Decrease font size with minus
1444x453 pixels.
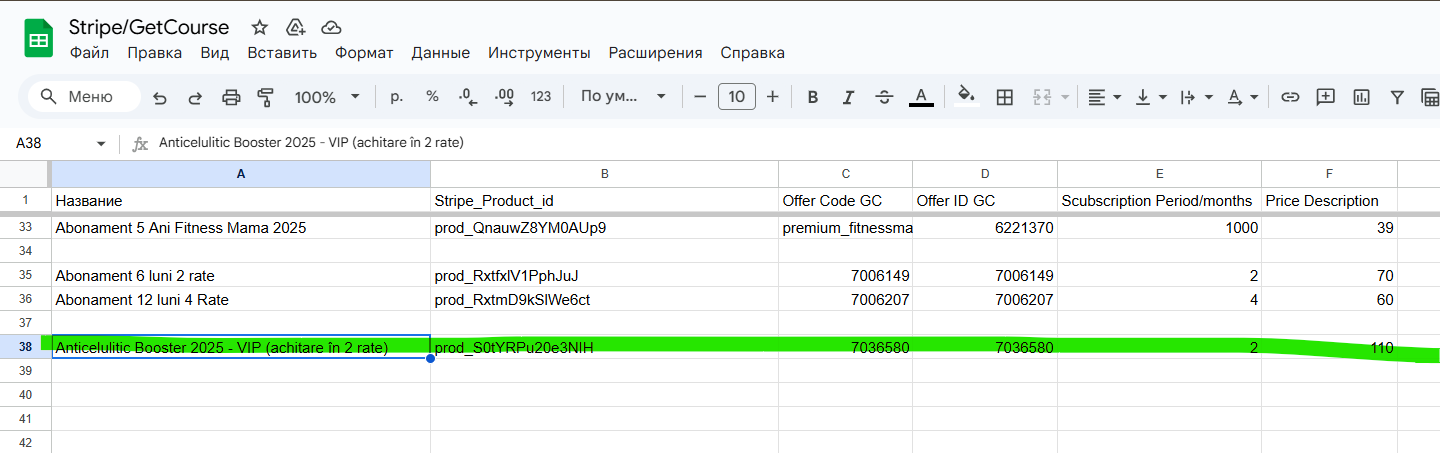coord(700,97)
